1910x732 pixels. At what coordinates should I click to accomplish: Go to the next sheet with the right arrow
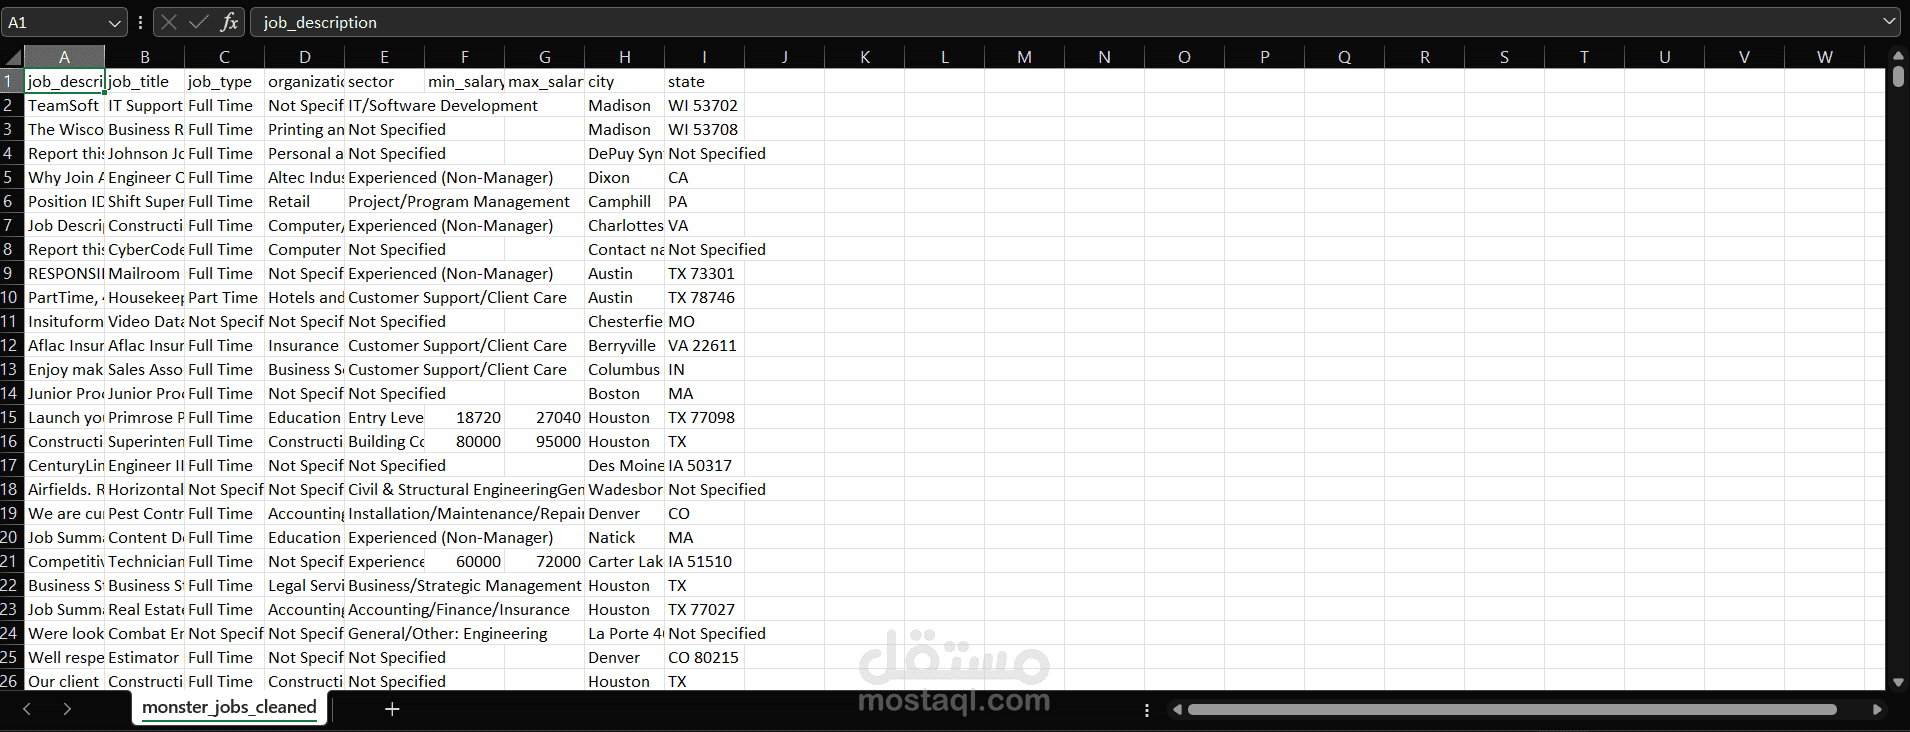[67, 709]
